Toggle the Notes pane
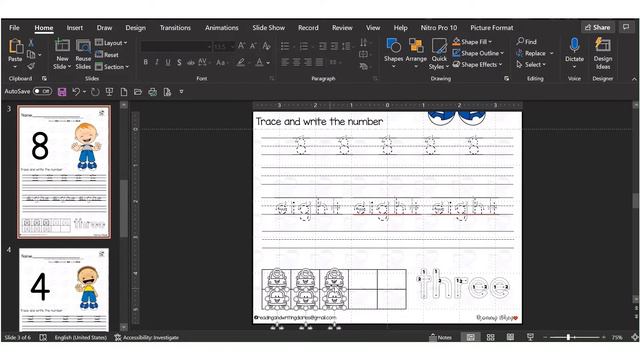Screen dimensions: 640x360 pos(440,337)
